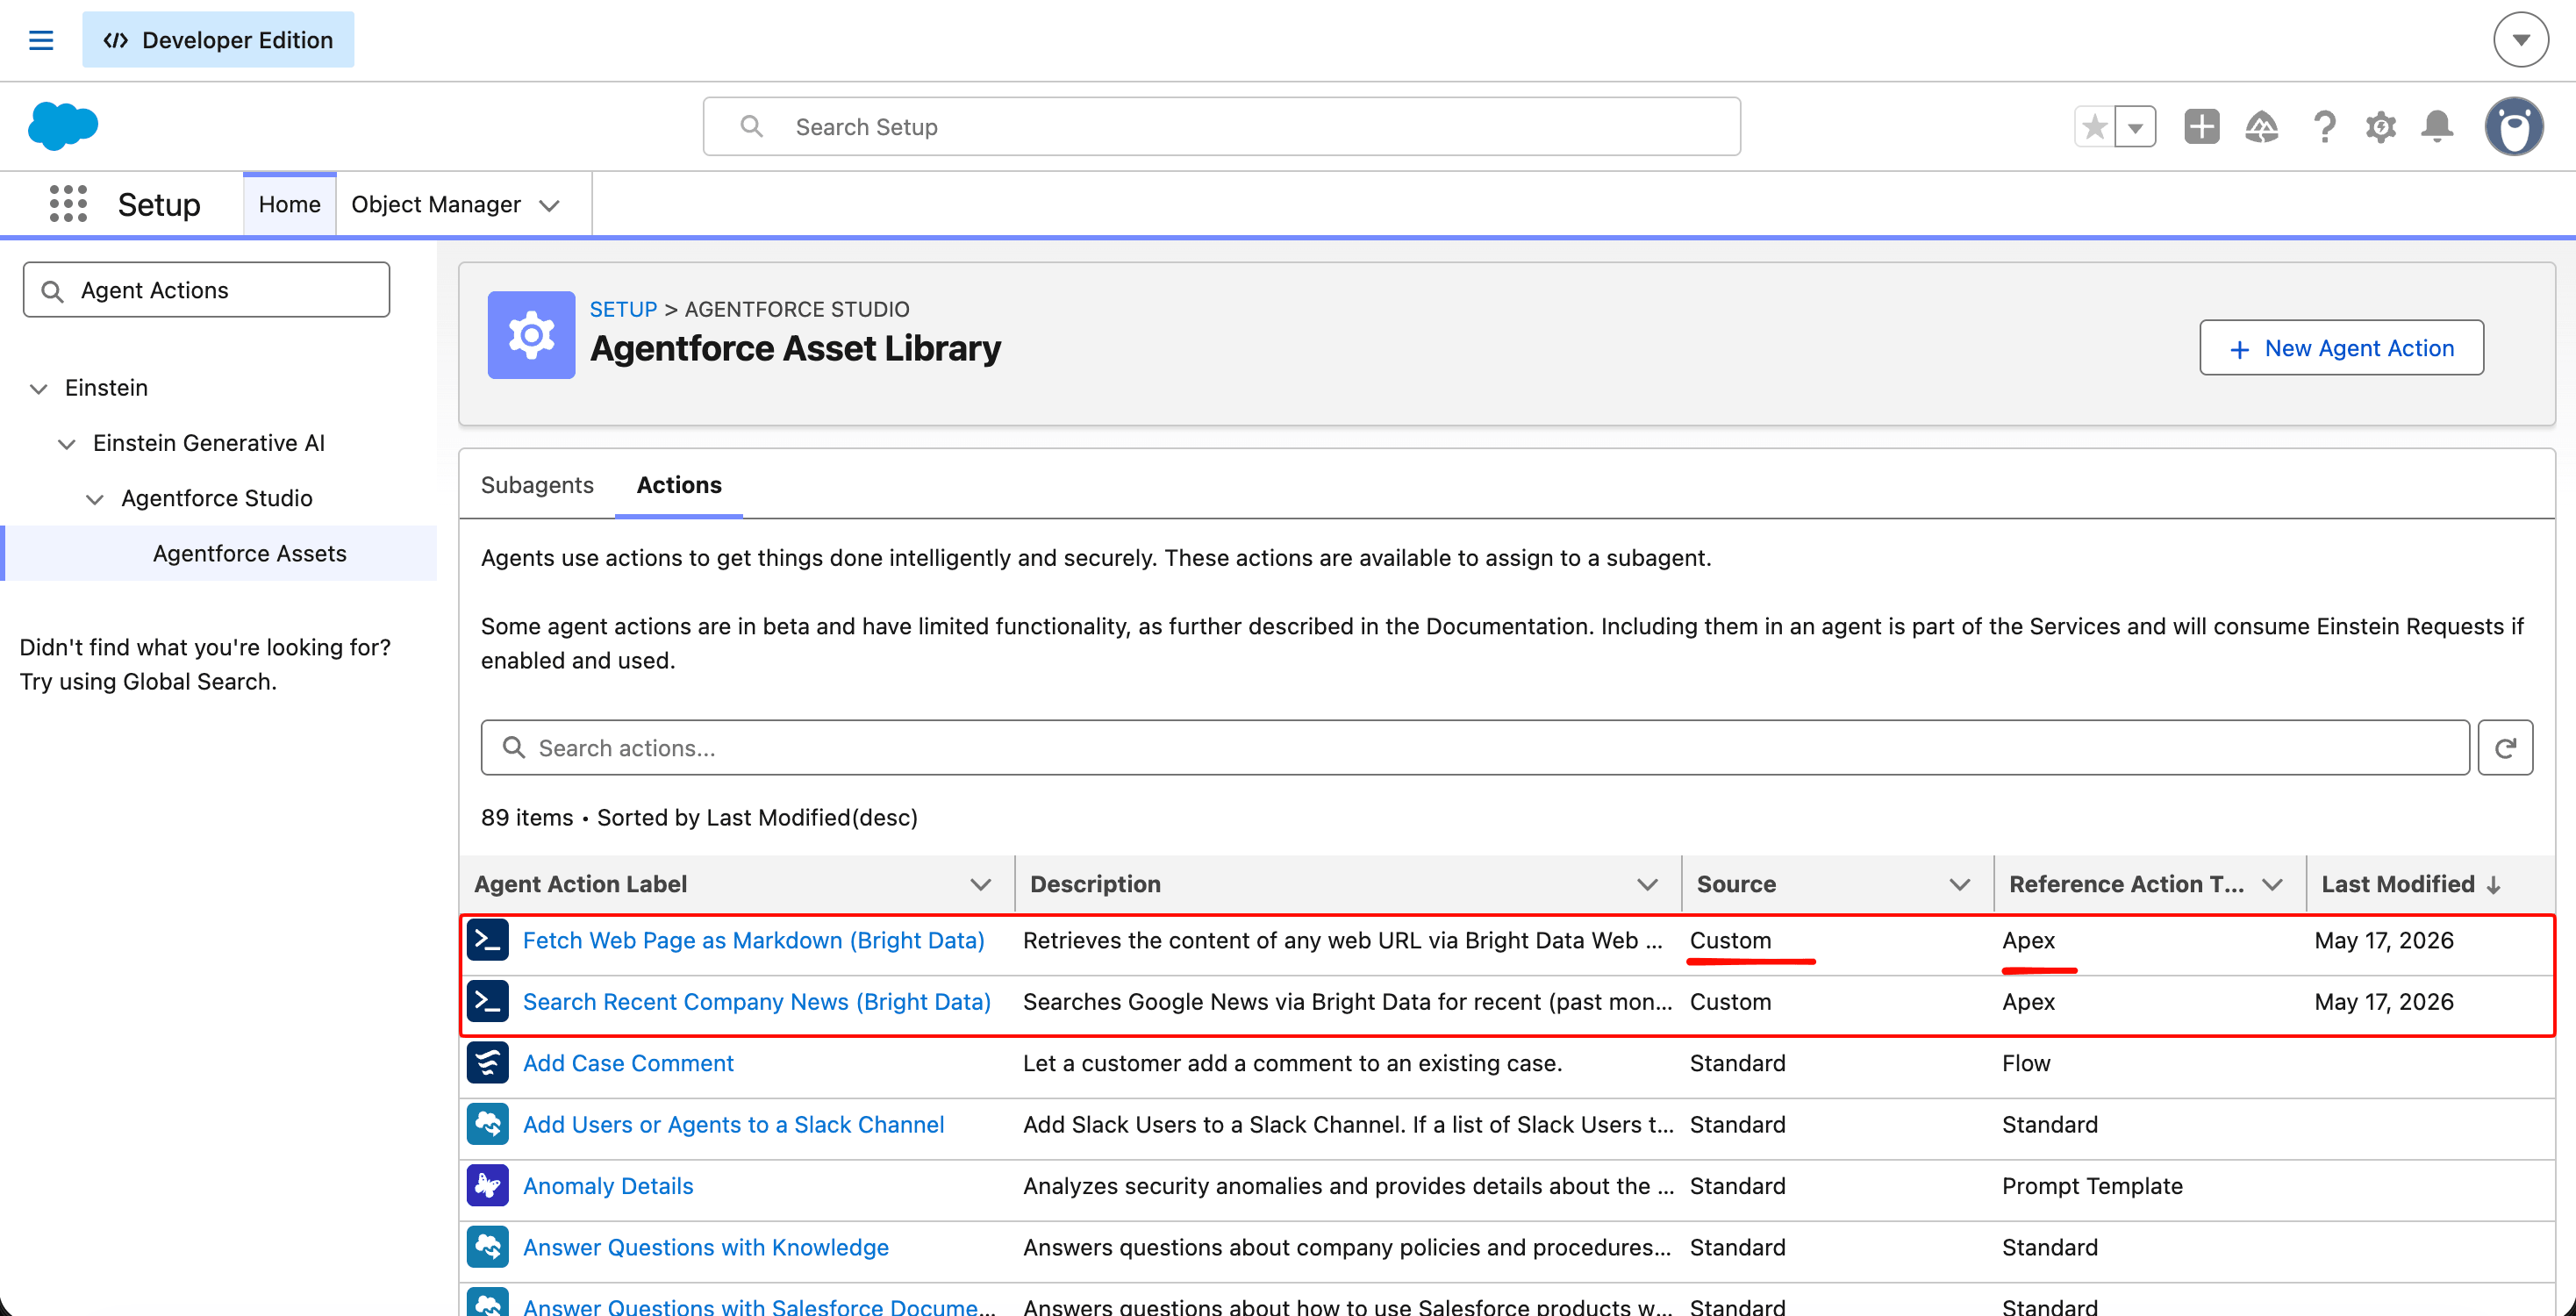The width and height of the screenshot is (2576, 1316).
Task: Open Add Users or Agents to Slack Channel
Action: click(733, 1125)
